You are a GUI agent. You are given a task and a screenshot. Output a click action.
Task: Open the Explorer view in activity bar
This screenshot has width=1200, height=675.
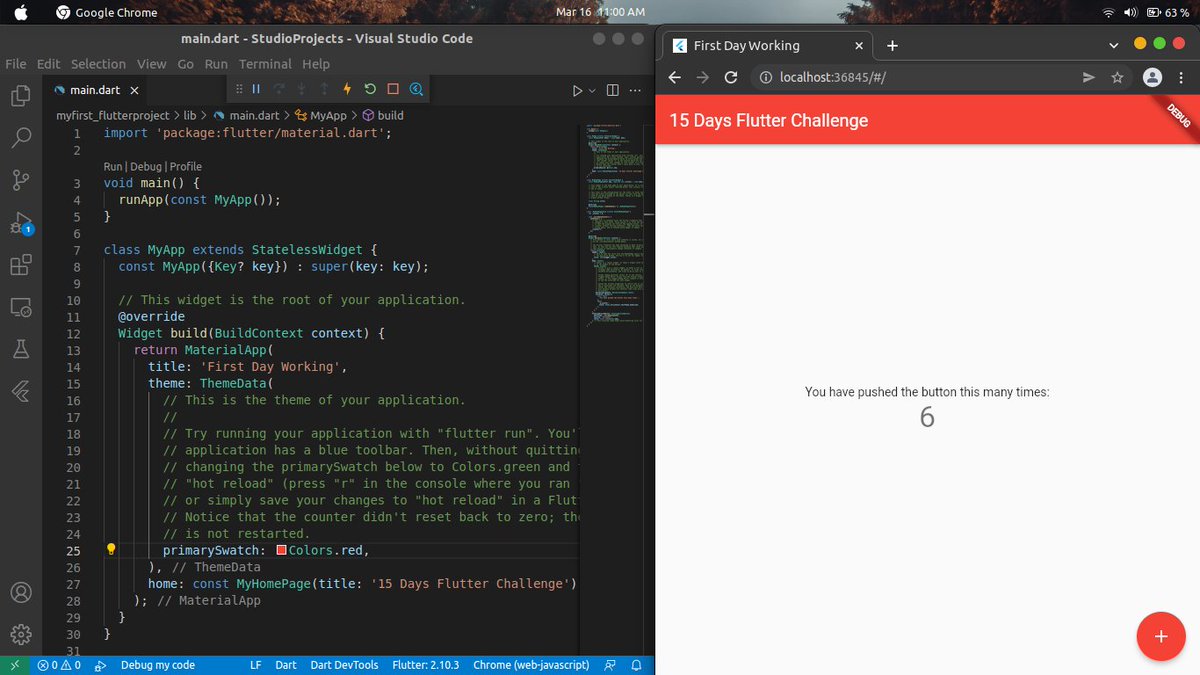pyautogui.click(x=20, y=96)
